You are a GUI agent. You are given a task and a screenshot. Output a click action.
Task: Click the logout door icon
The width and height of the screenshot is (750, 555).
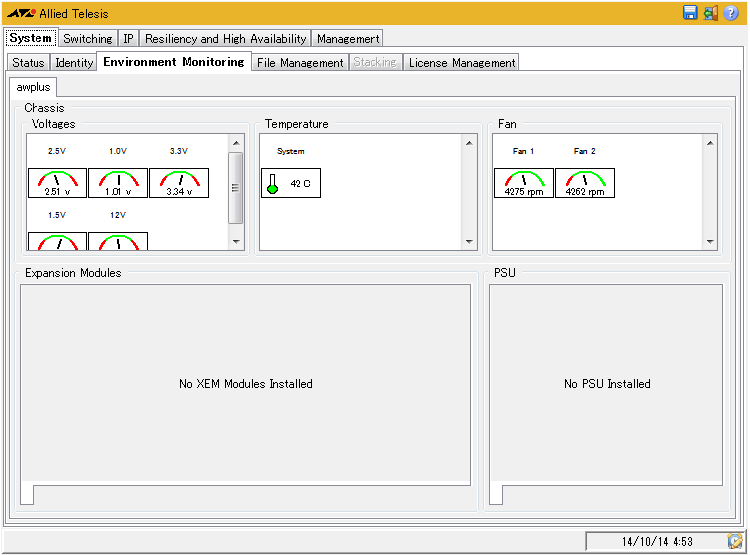[710, 13]
